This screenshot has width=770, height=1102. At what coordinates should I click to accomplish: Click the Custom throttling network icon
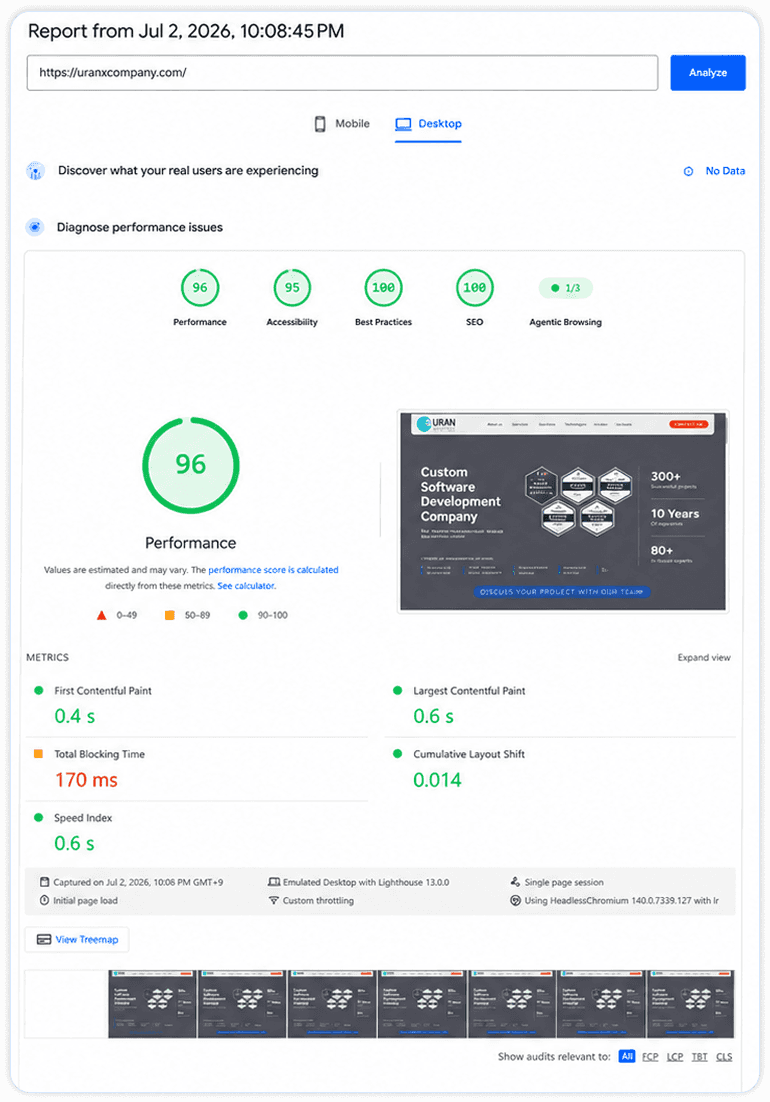click(274, 900)
